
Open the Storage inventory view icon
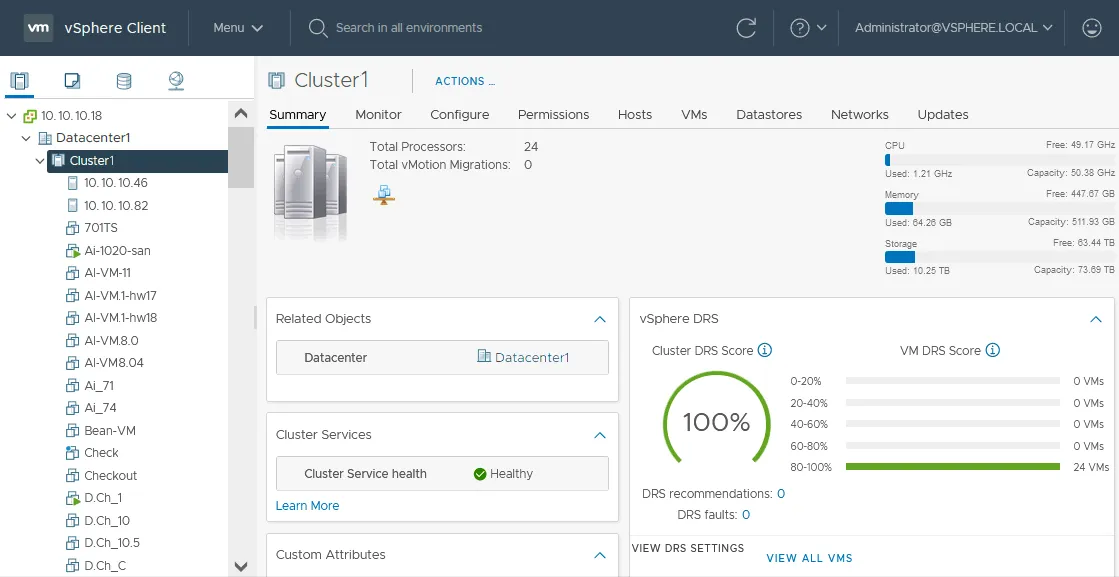pos(124,81)
